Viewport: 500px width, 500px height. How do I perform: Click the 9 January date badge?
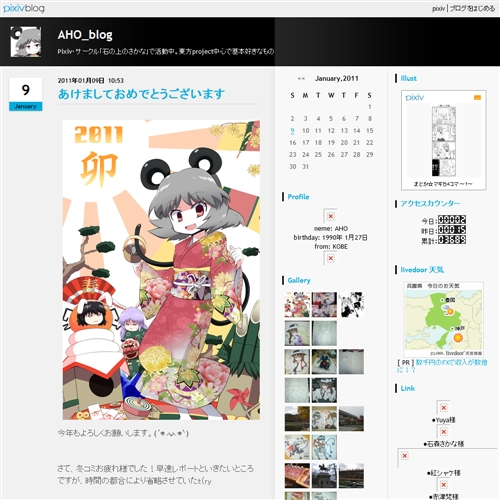(26, 94)
